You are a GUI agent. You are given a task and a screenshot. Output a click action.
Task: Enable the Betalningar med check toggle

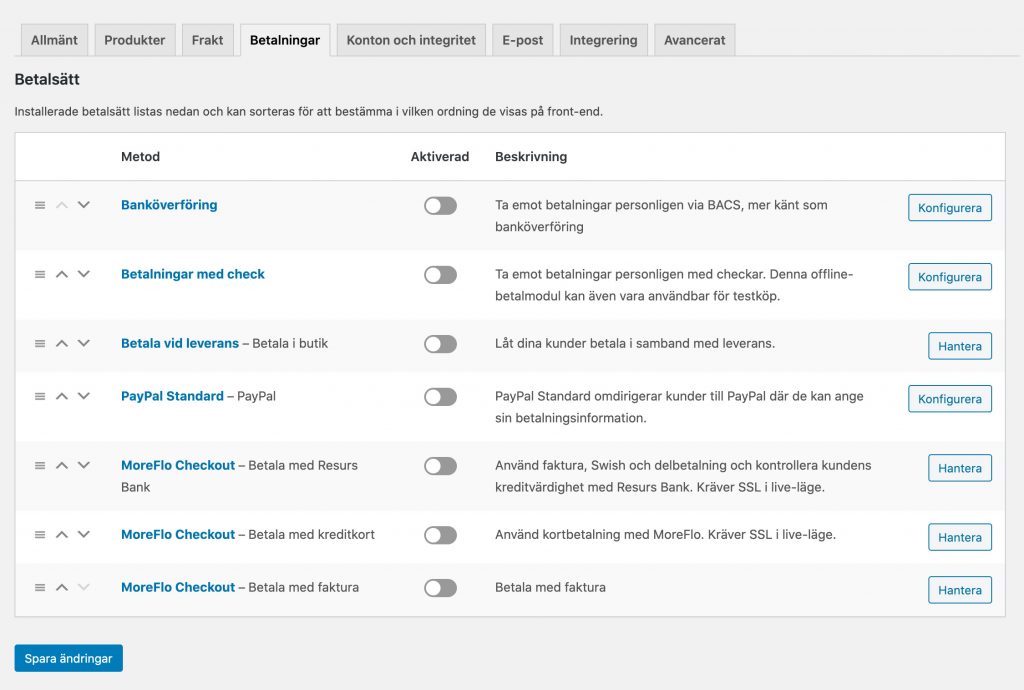click(440, 275)
